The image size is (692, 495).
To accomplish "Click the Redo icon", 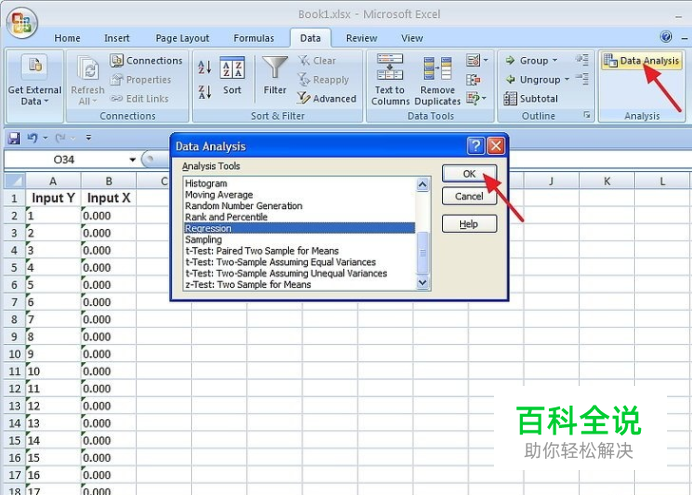I will coord(60,138).
